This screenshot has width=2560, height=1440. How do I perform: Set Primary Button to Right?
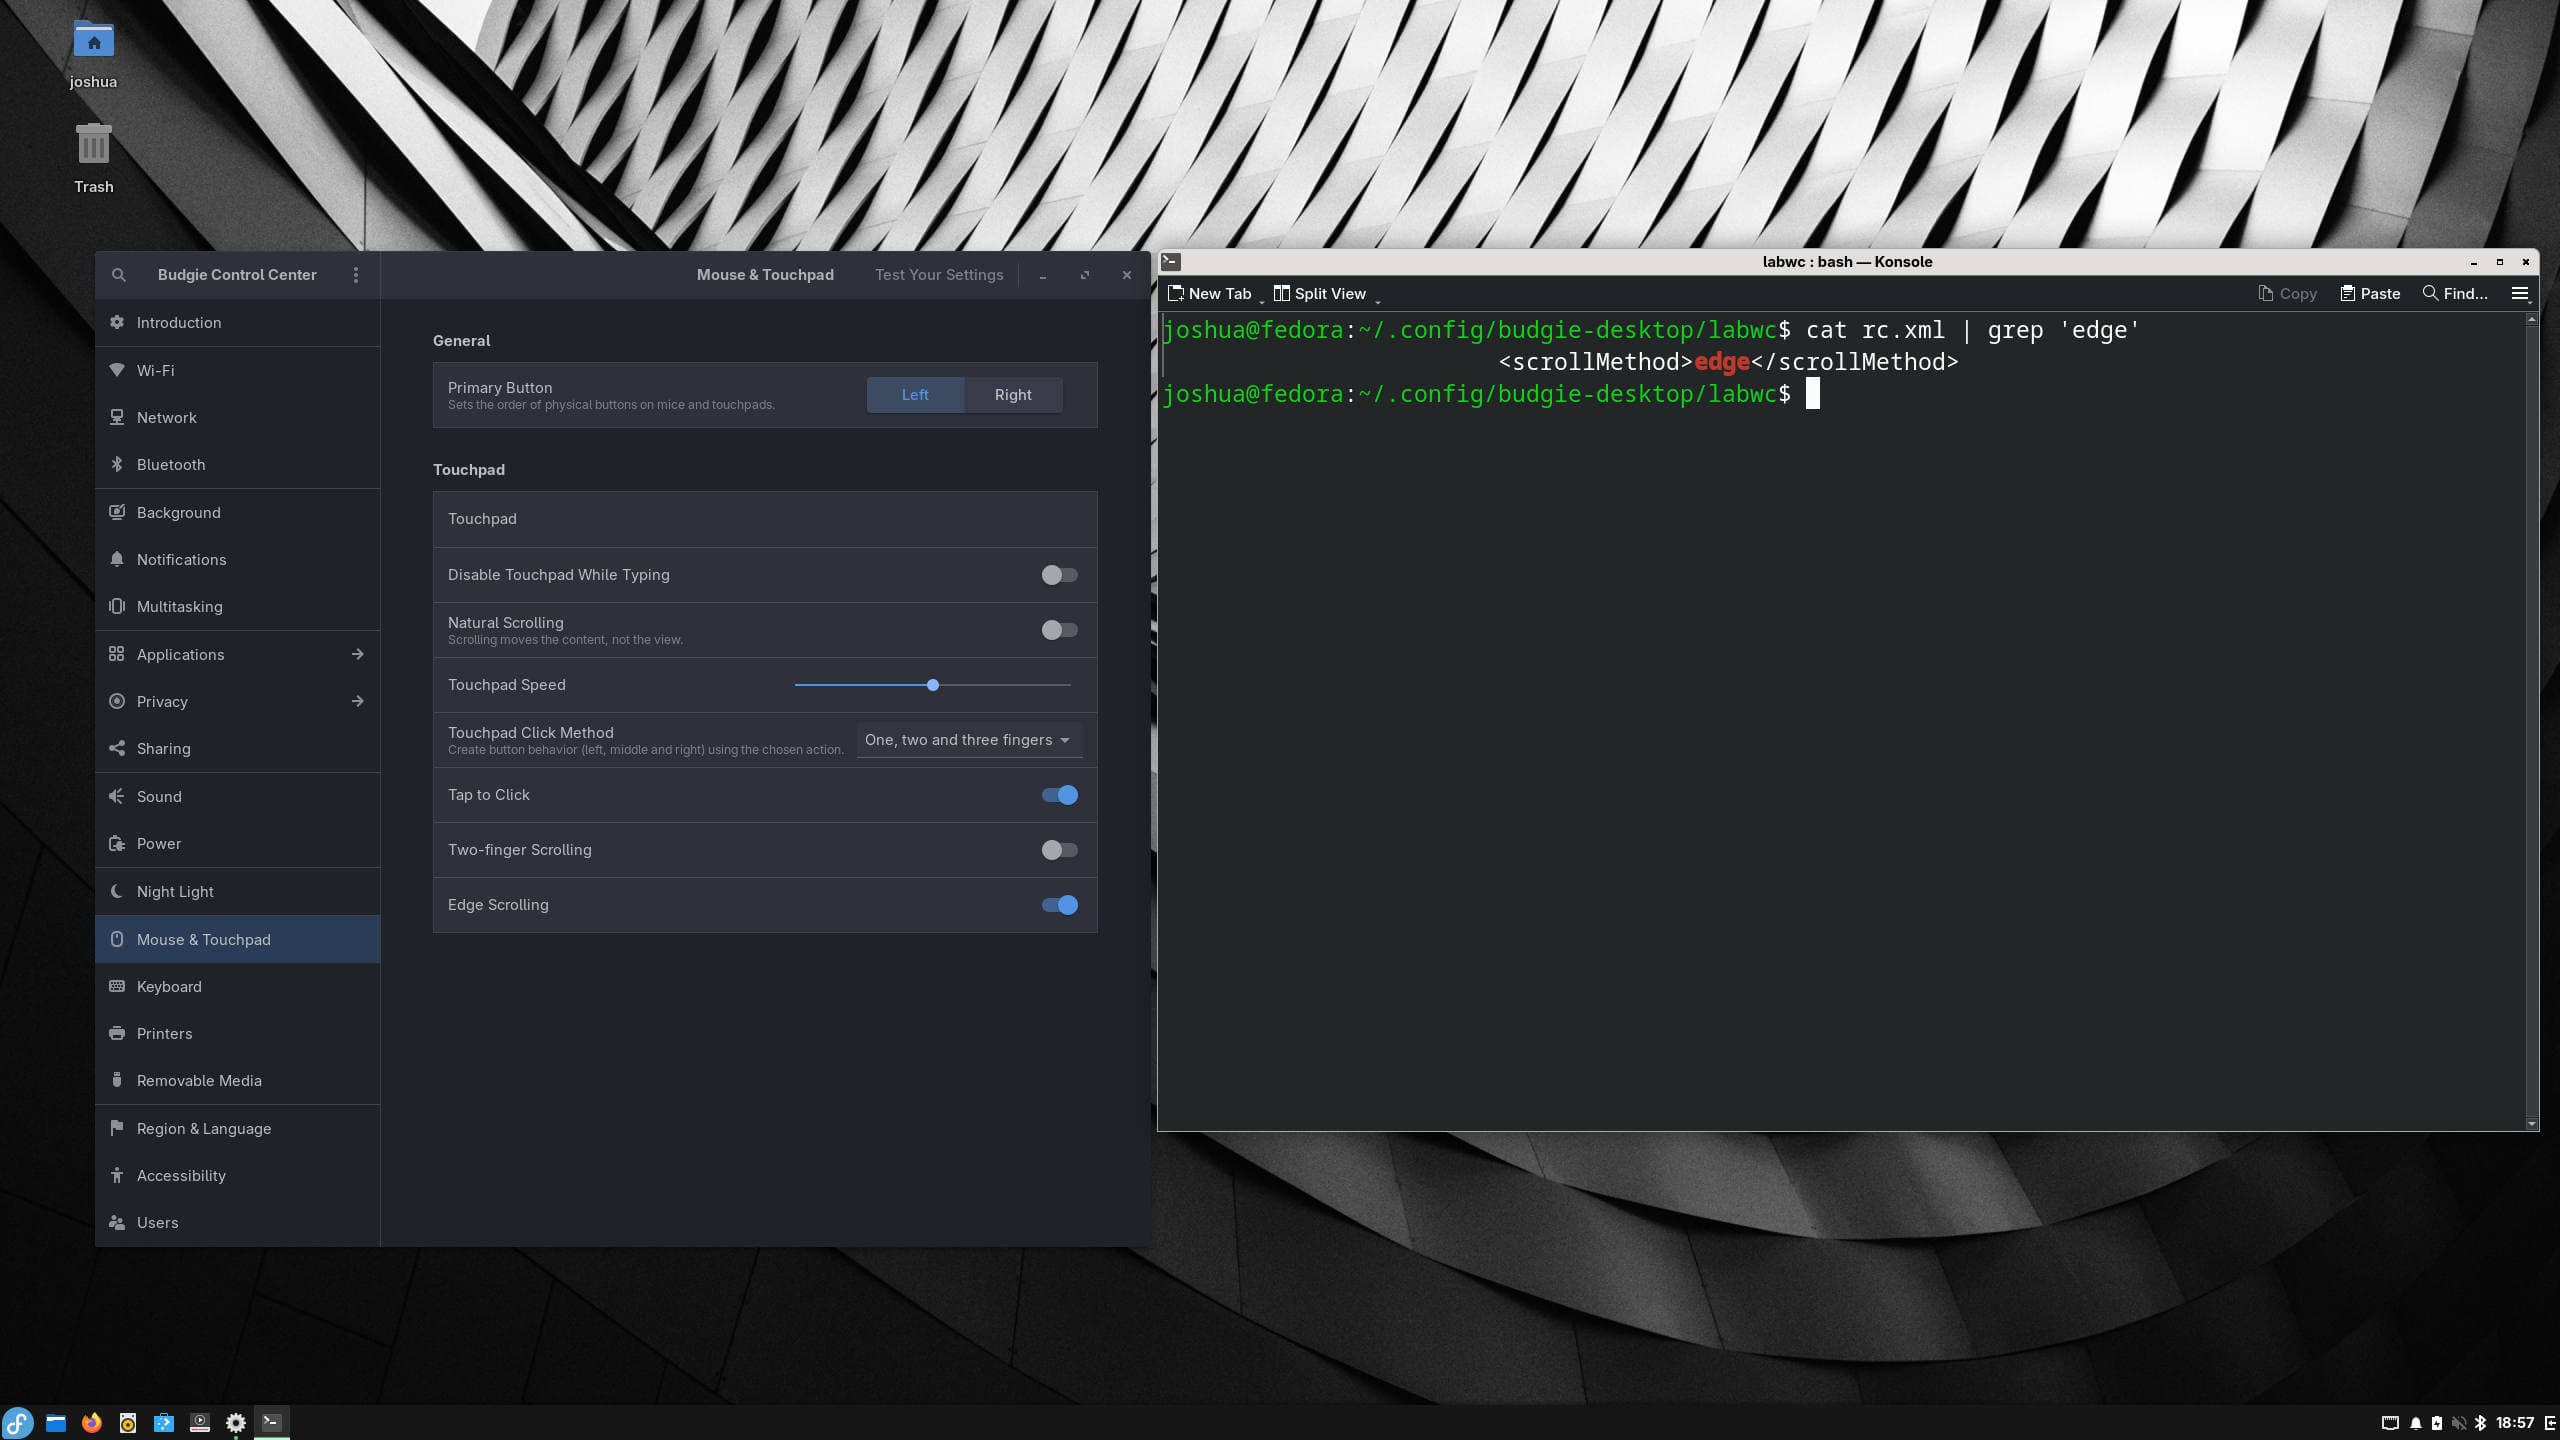click(1013, 394)
